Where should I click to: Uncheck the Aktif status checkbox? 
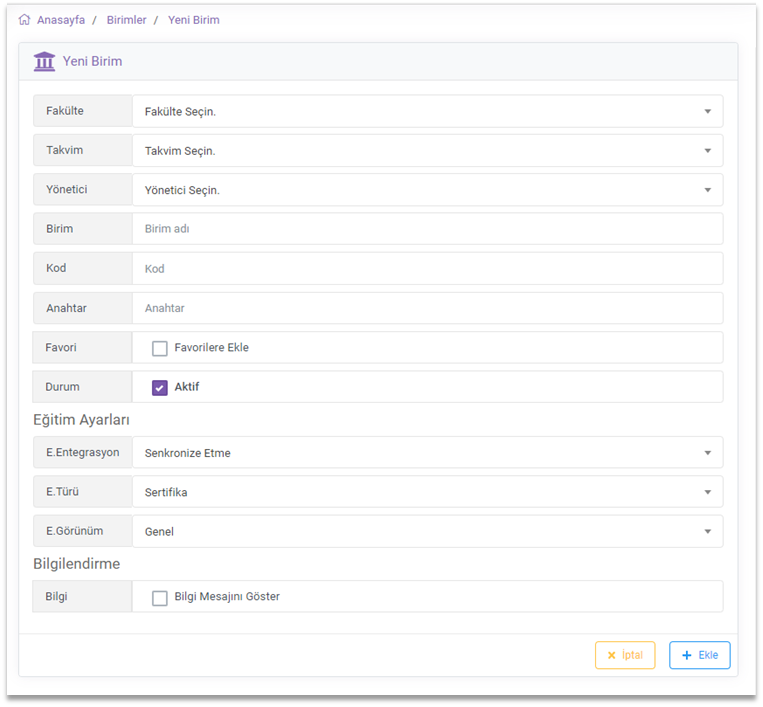click(x=160, y=387)
